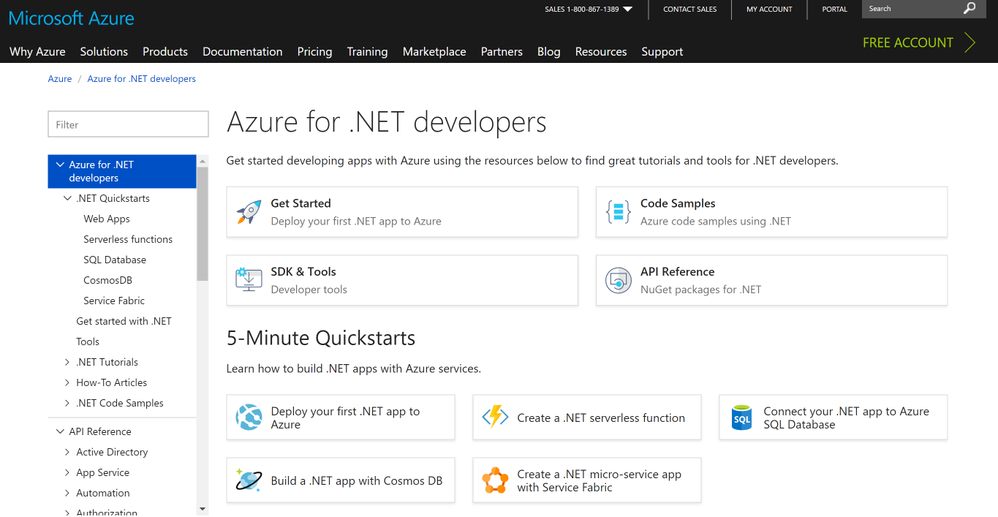The width and height of the screenshot is (998, 517).
Task: Expand the .NET Code Samples node
Action: coord(67,402)
